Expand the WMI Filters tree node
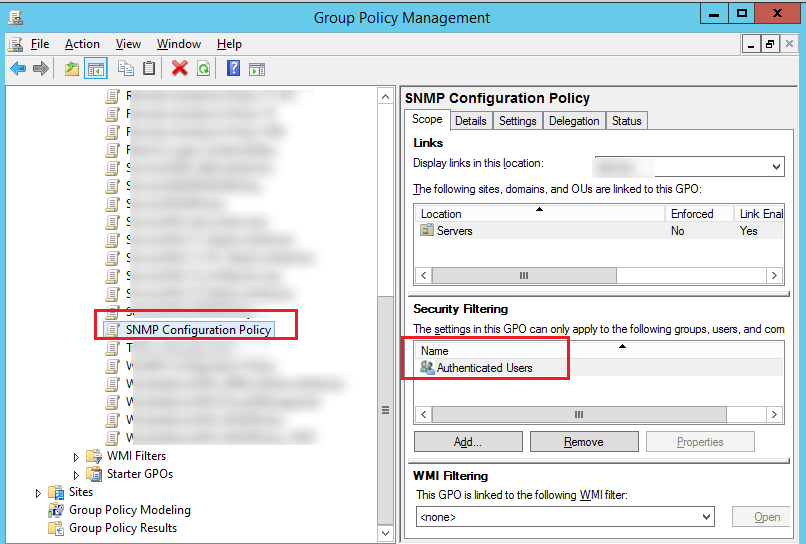The height and width of the screenshot is (544, 806). [x=76, y=456]
